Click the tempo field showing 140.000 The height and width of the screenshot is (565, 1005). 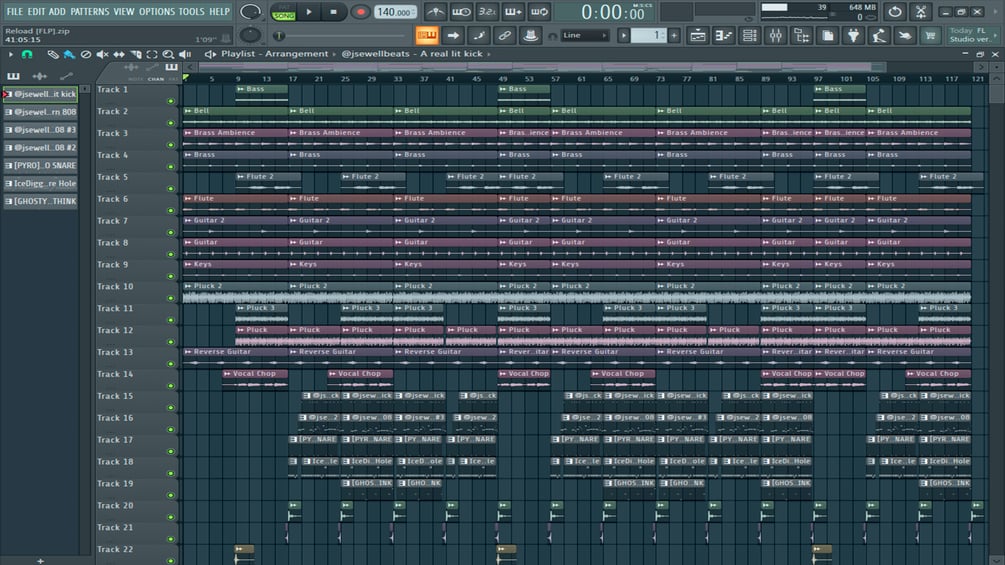(394, 12)
